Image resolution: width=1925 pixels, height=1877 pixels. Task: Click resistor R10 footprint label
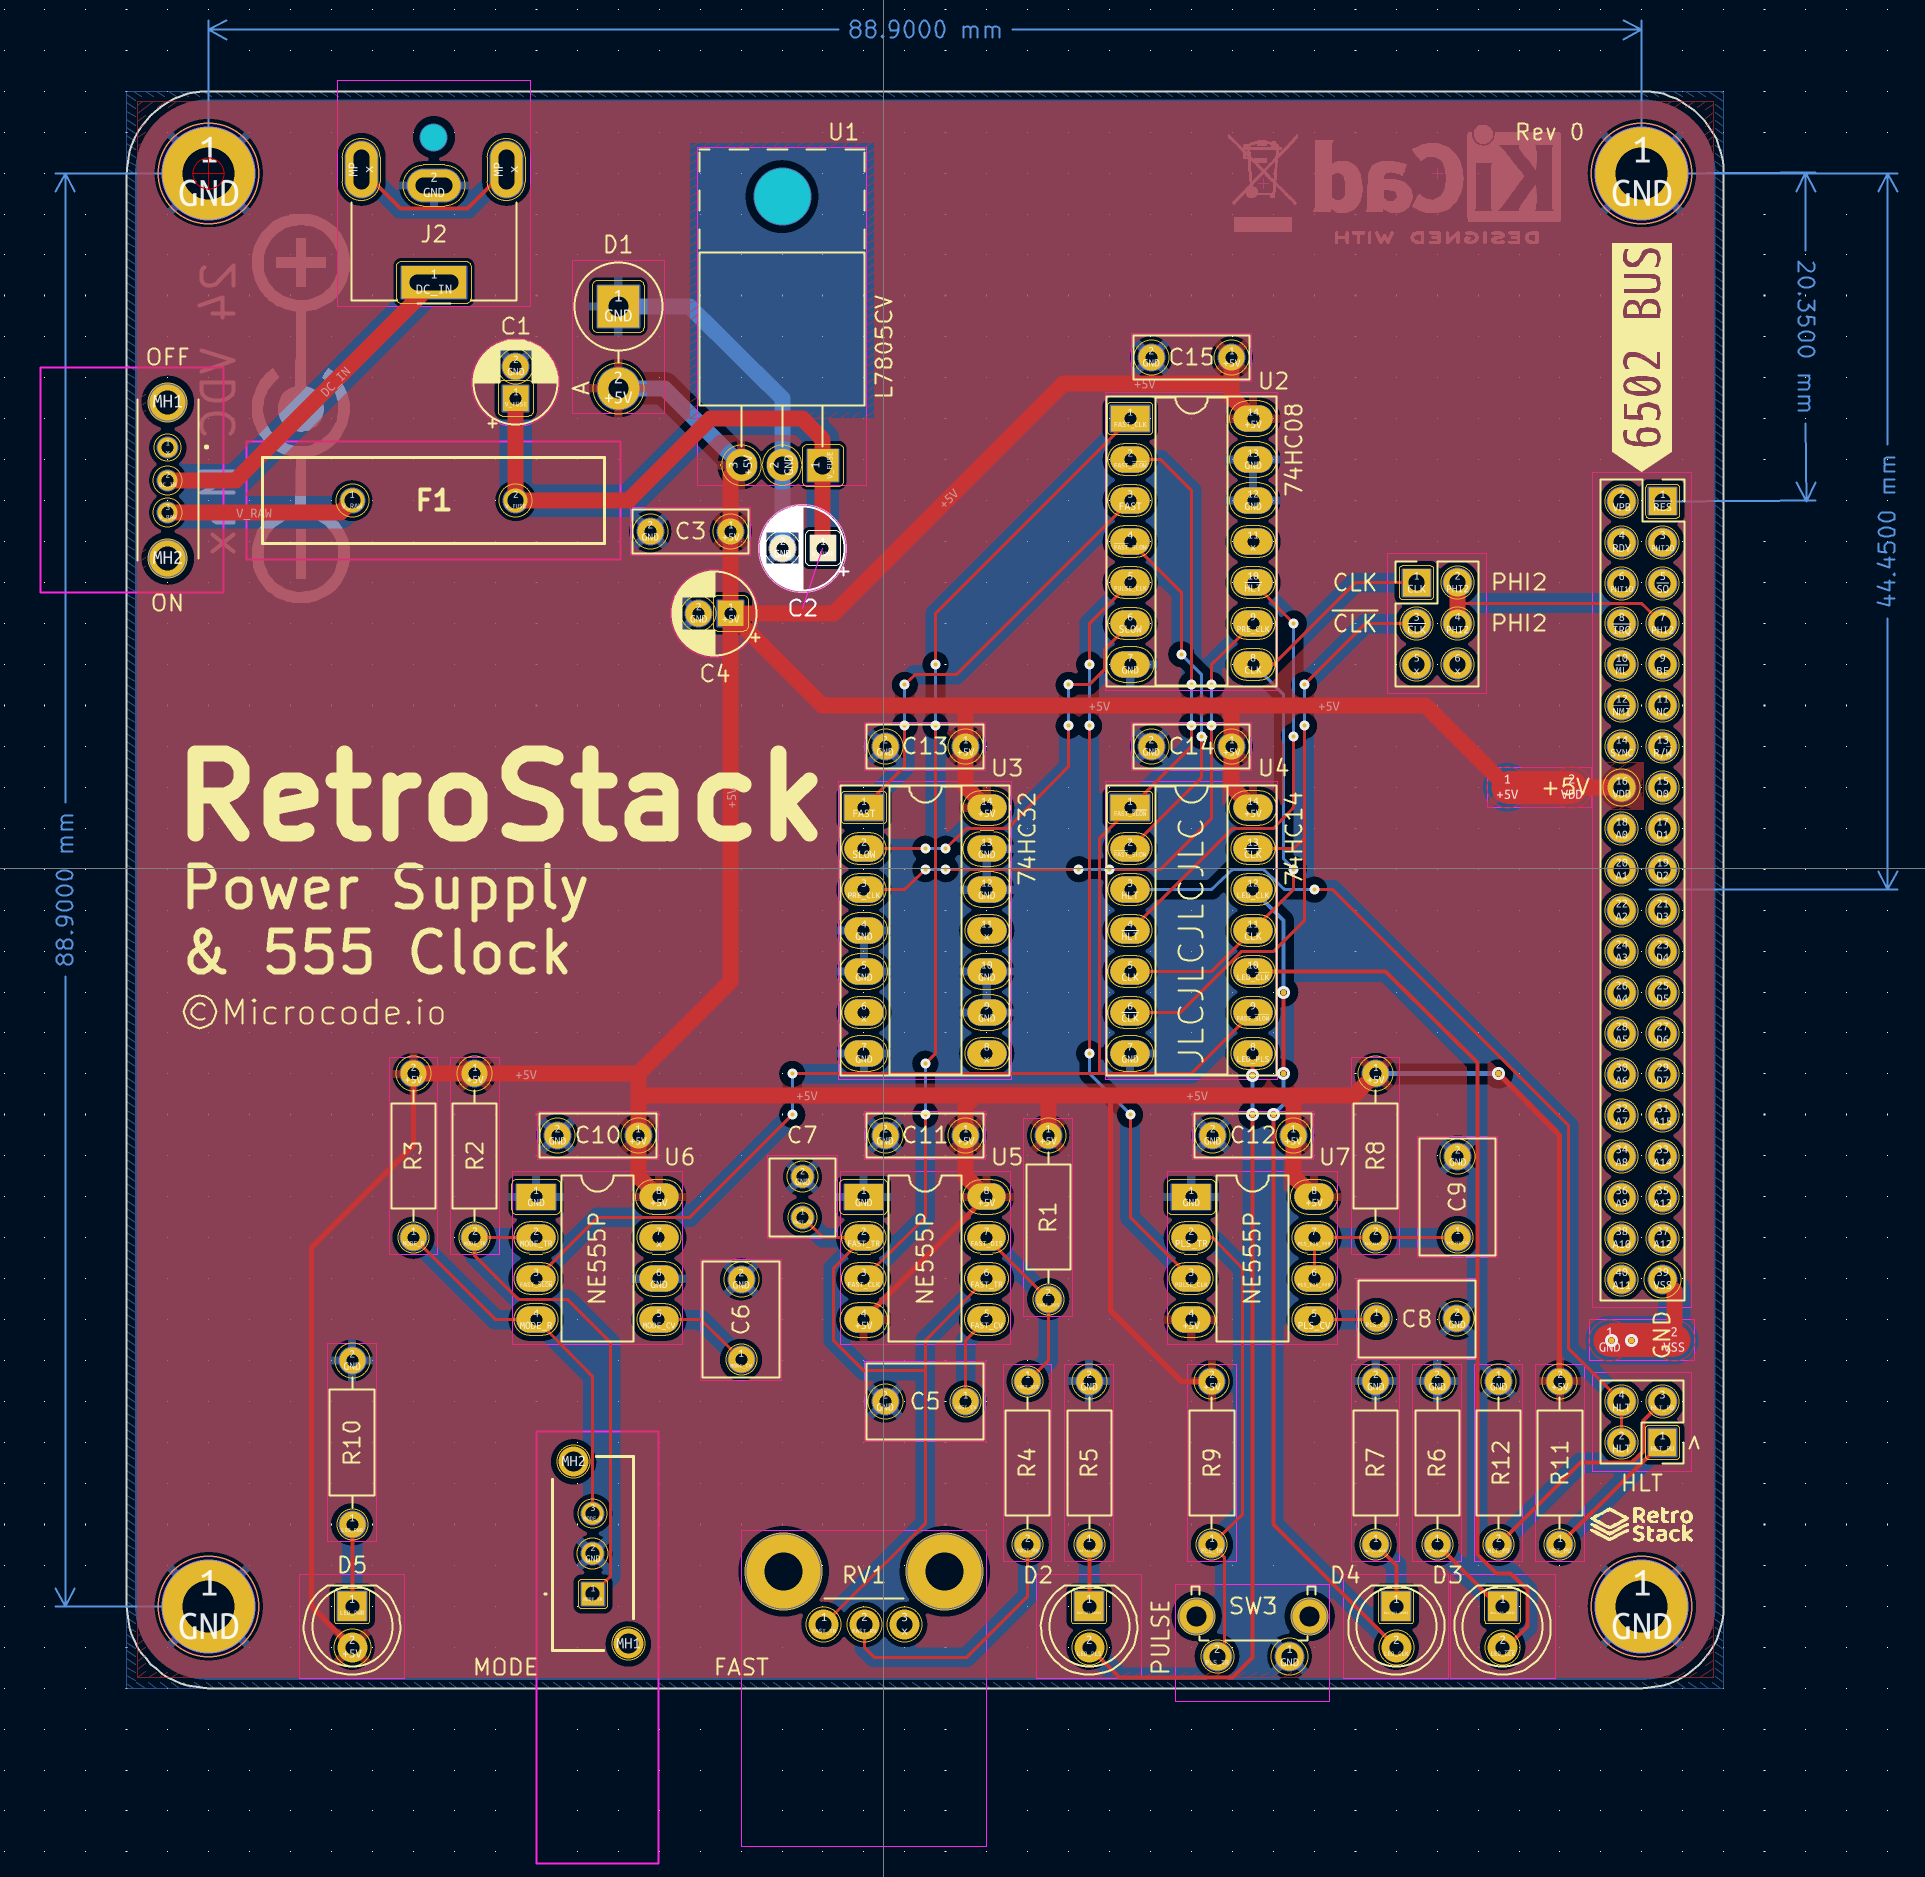(351, 1442)
